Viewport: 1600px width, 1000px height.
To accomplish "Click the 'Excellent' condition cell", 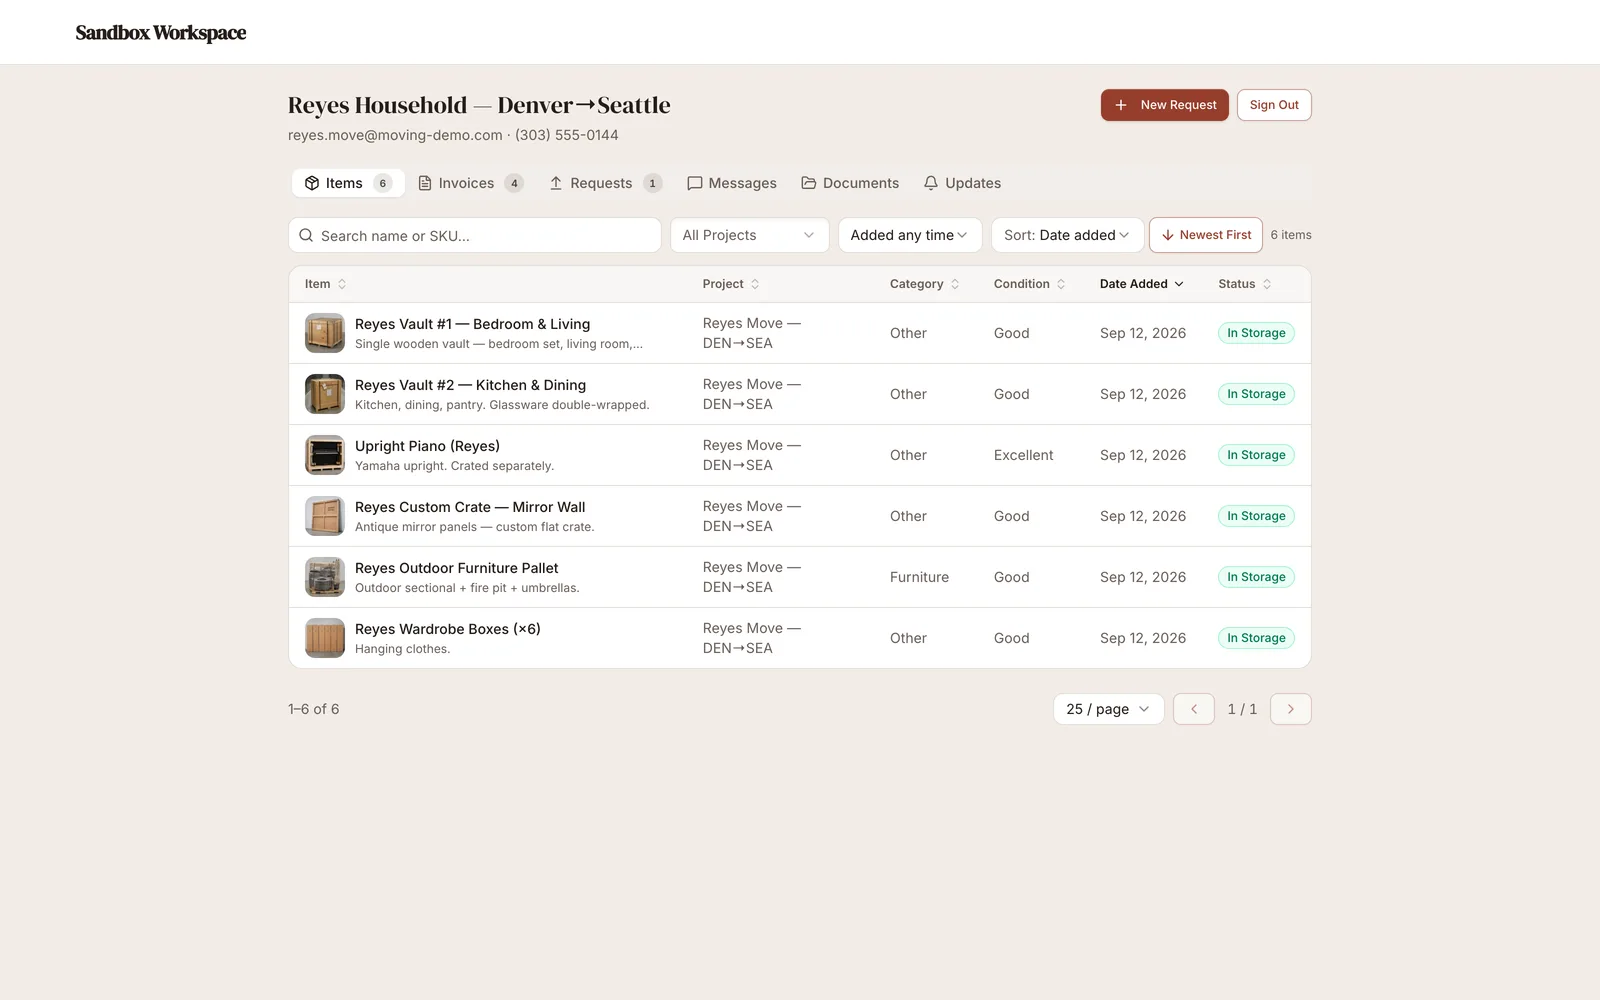I will (x=1023, y=455).
